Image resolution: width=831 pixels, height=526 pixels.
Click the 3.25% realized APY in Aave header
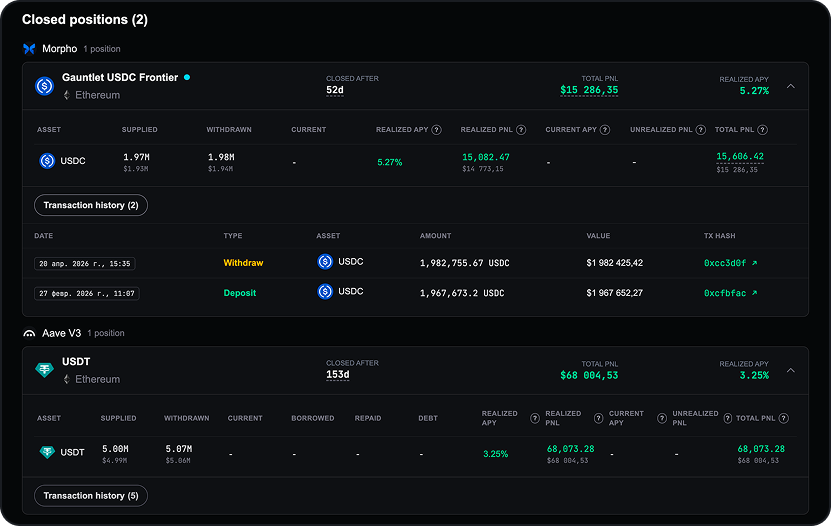click(x=754, y=375)
